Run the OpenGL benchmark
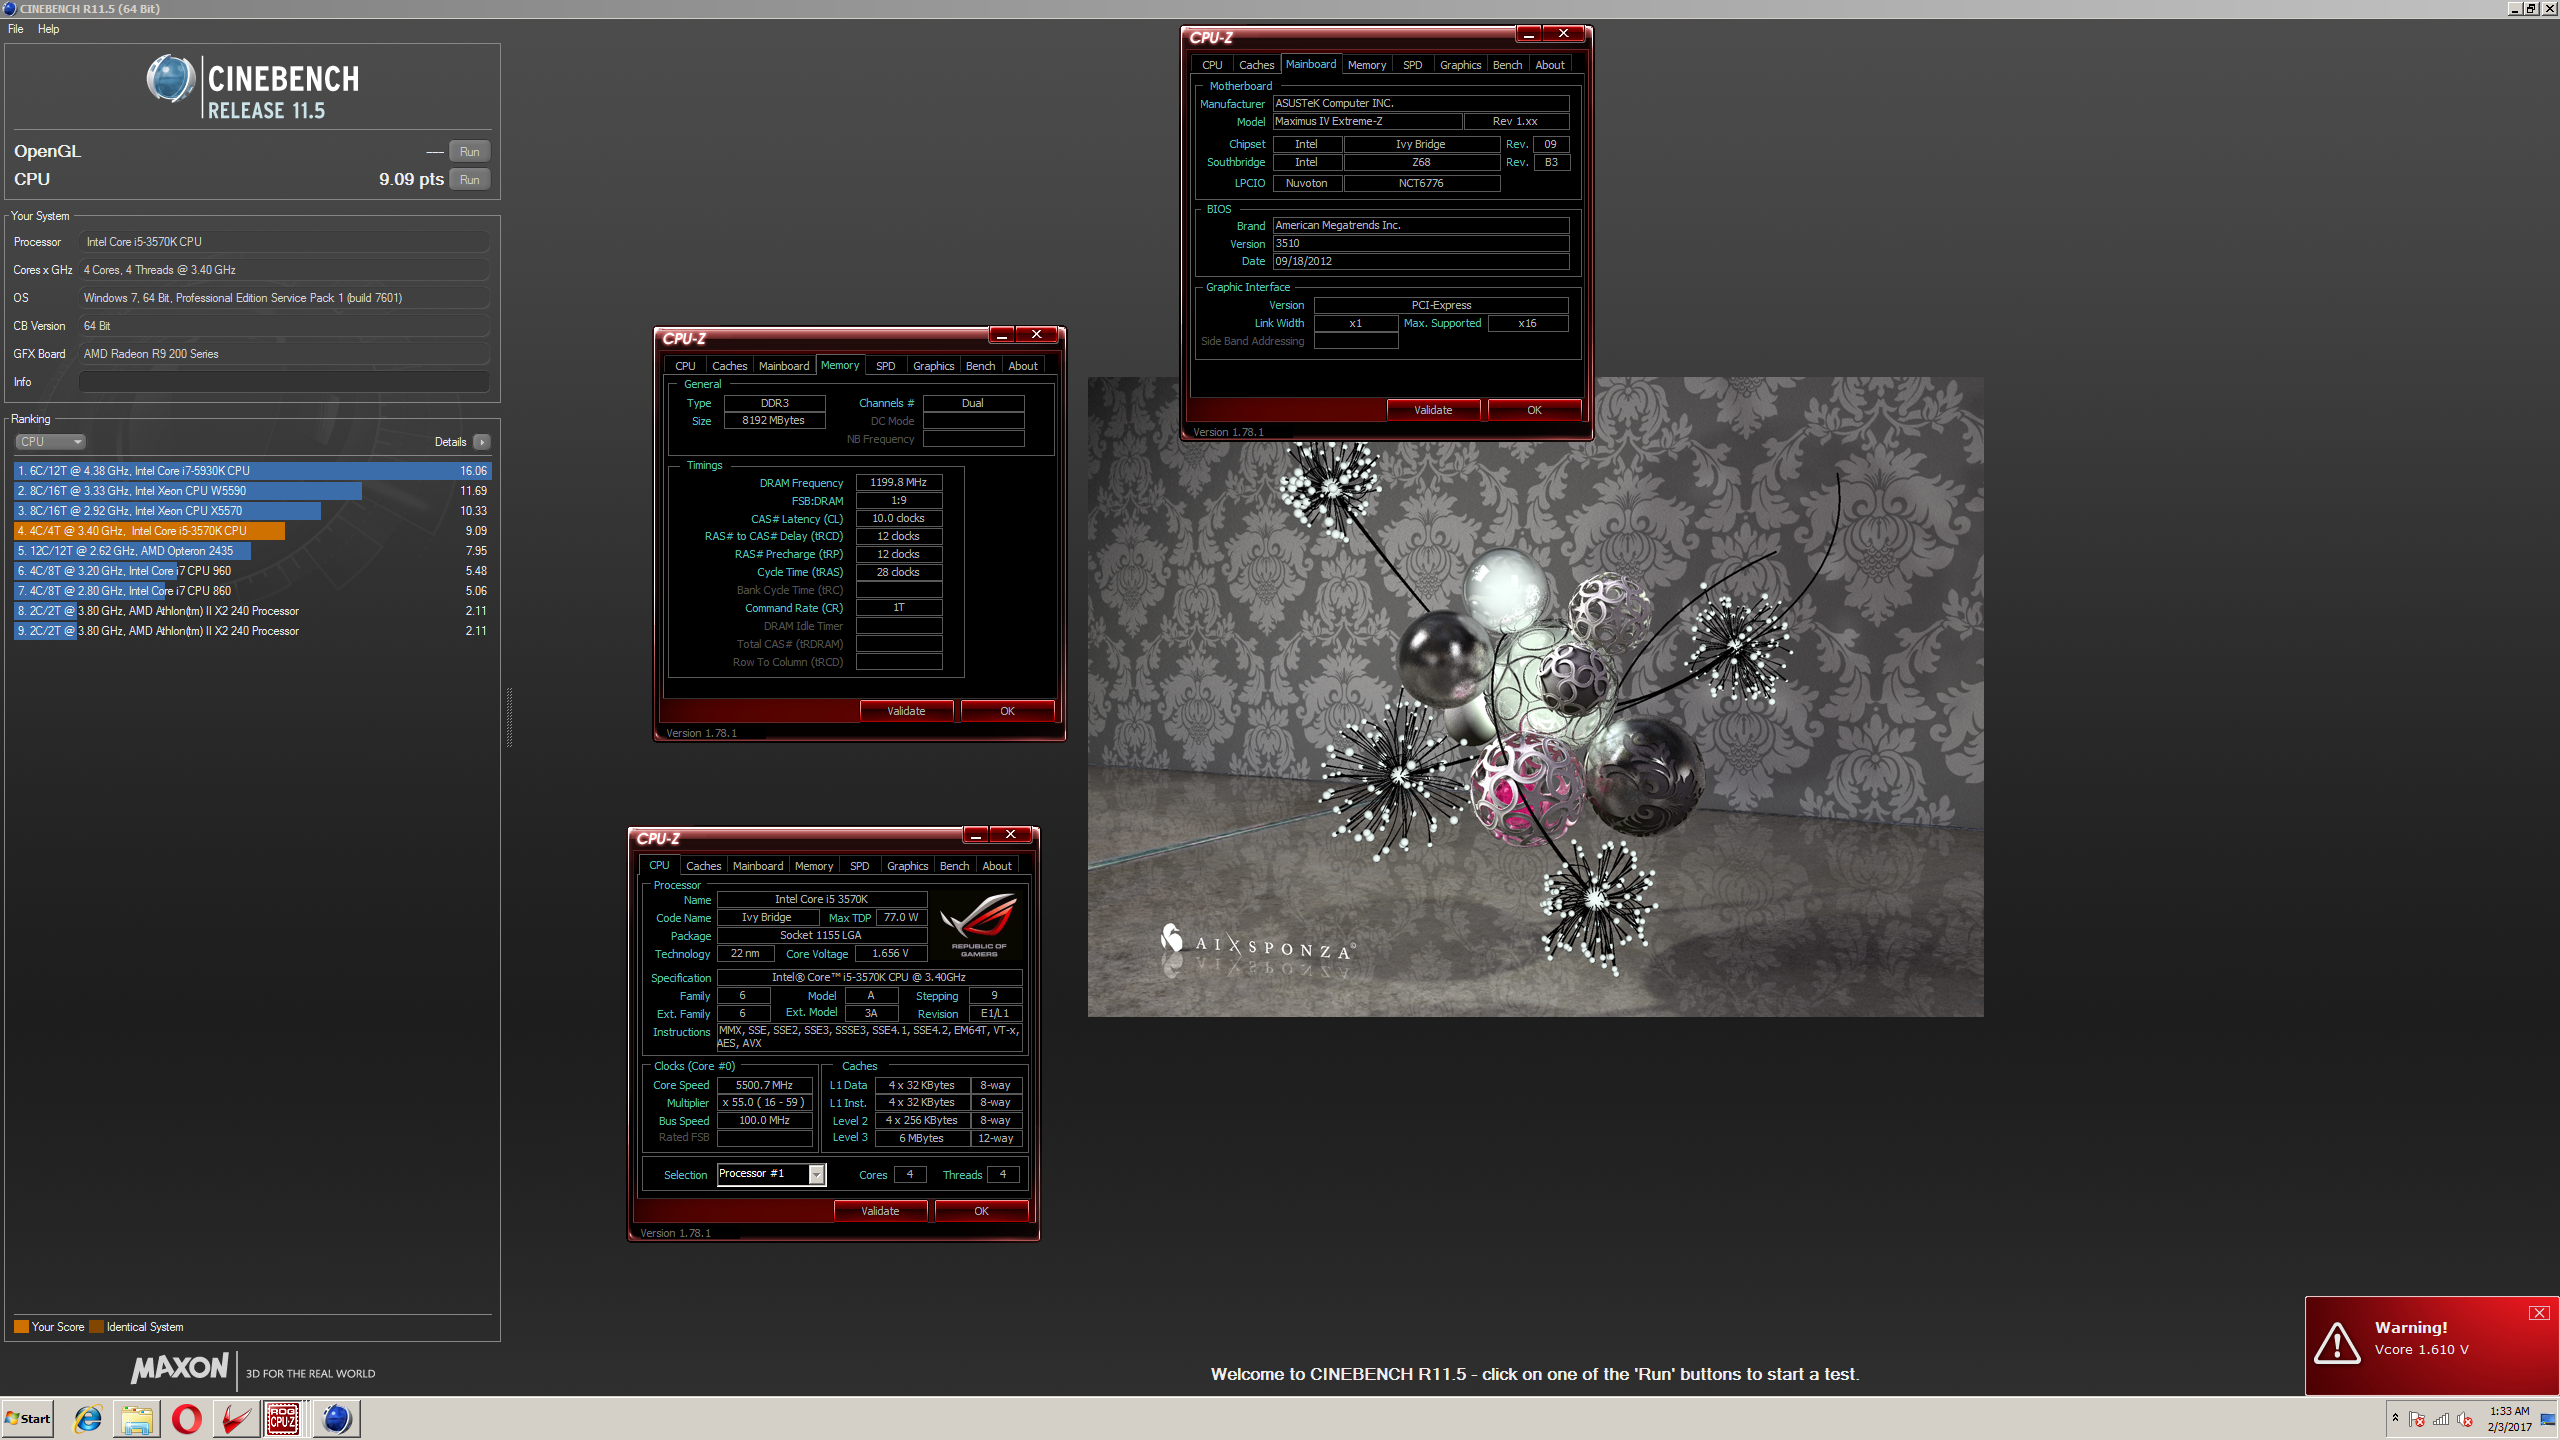This screenshot has height=1440, width=2560. [469, 151]
